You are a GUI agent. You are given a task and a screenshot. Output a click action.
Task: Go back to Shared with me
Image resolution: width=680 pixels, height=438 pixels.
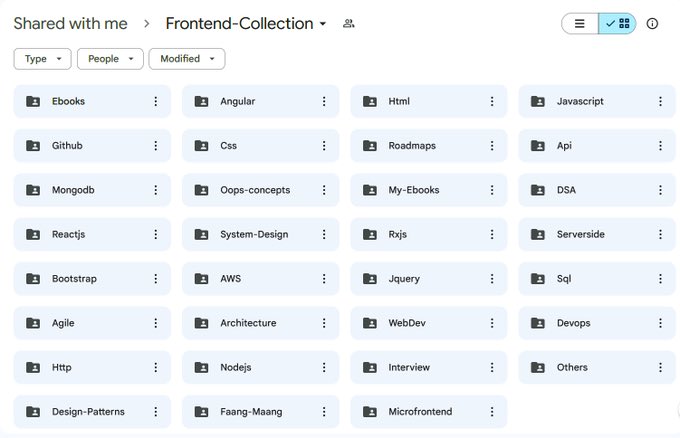click(x=70, y=23)
